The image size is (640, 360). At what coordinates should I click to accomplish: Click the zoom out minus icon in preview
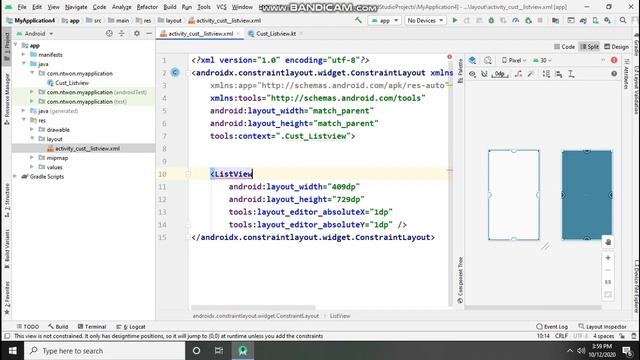point(608,270)
